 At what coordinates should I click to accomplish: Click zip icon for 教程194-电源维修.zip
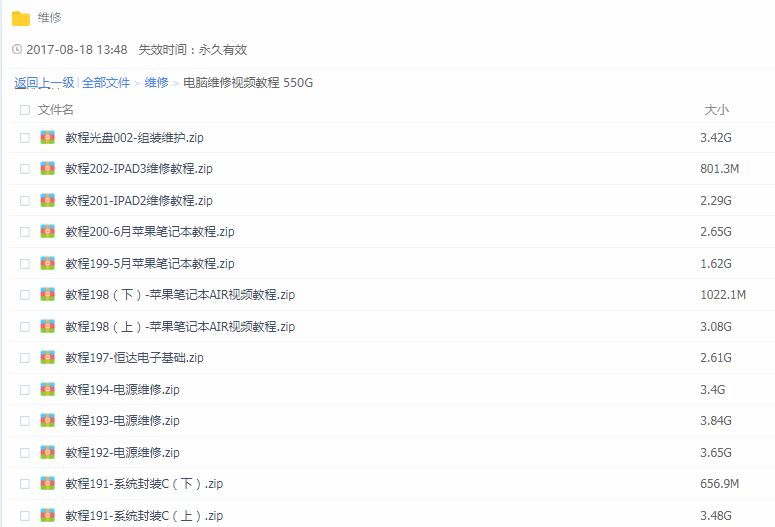click(x=47, y=389)
